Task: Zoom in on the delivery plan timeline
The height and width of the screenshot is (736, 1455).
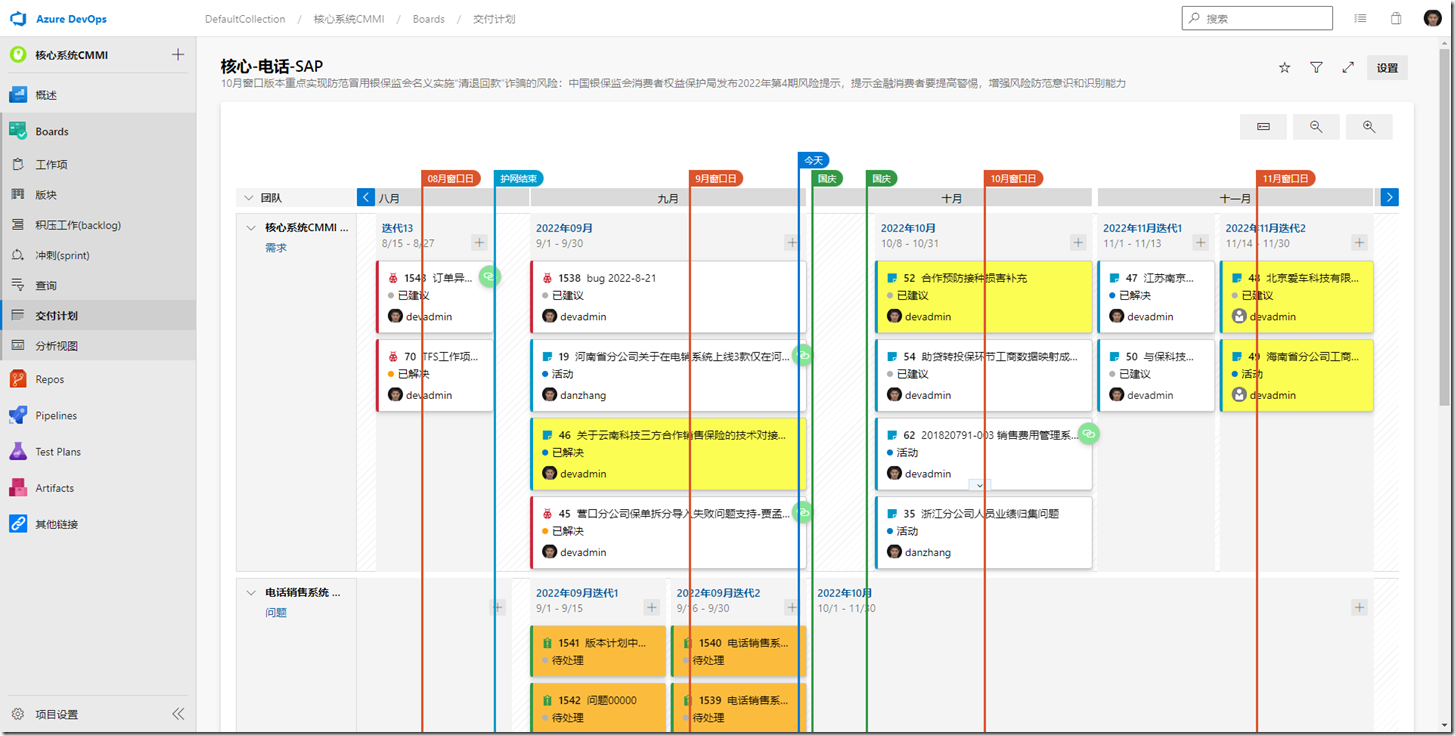Action: pos(1368,126)
